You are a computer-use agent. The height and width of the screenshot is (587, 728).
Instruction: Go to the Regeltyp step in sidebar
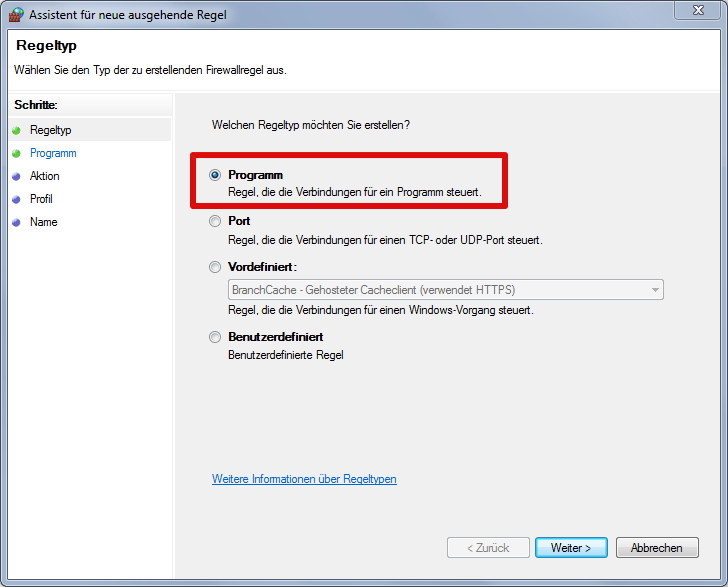[x=51, y=130]
